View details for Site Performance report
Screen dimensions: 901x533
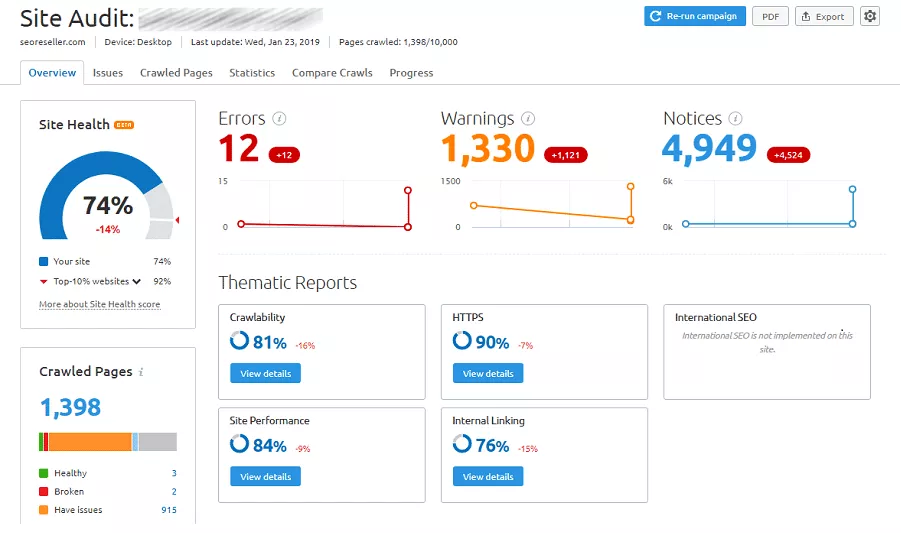click(265, 477)
